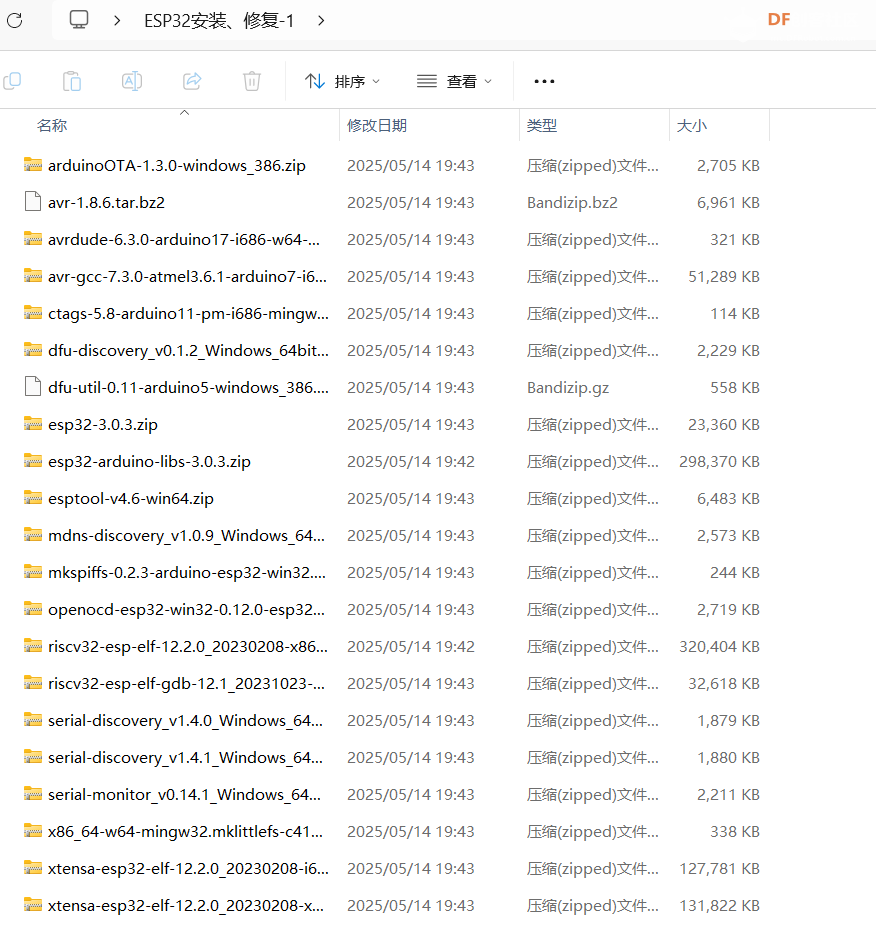Select file name xtensa-esp32-elf-12.2.0_20230208-i6
The width and height of the screenshot is (876, 938).
[x=188, y=869]
